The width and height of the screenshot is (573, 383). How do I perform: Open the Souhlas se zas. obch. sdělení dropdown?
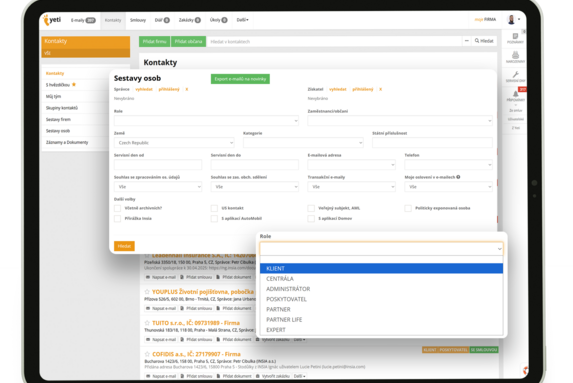(x=255, y=187)
